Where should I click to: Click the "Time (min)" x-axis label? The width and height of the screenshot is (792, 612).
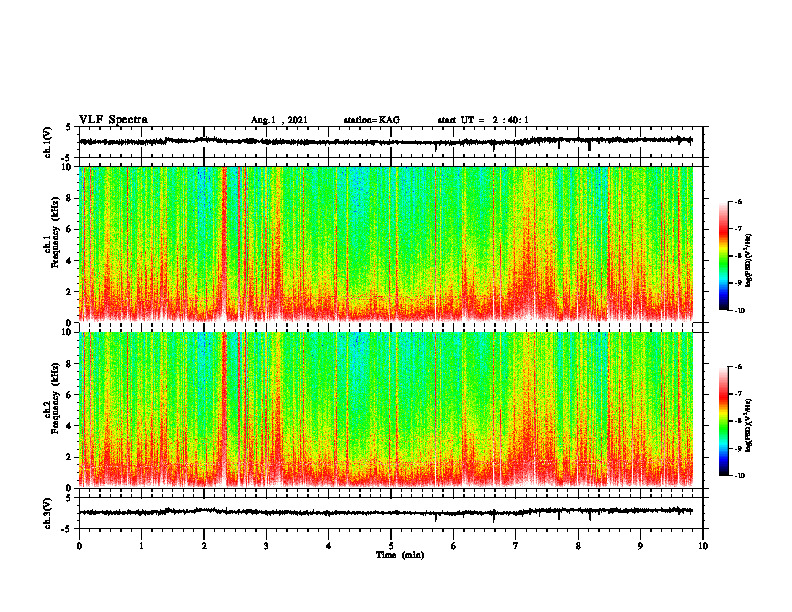pos(400,555)
